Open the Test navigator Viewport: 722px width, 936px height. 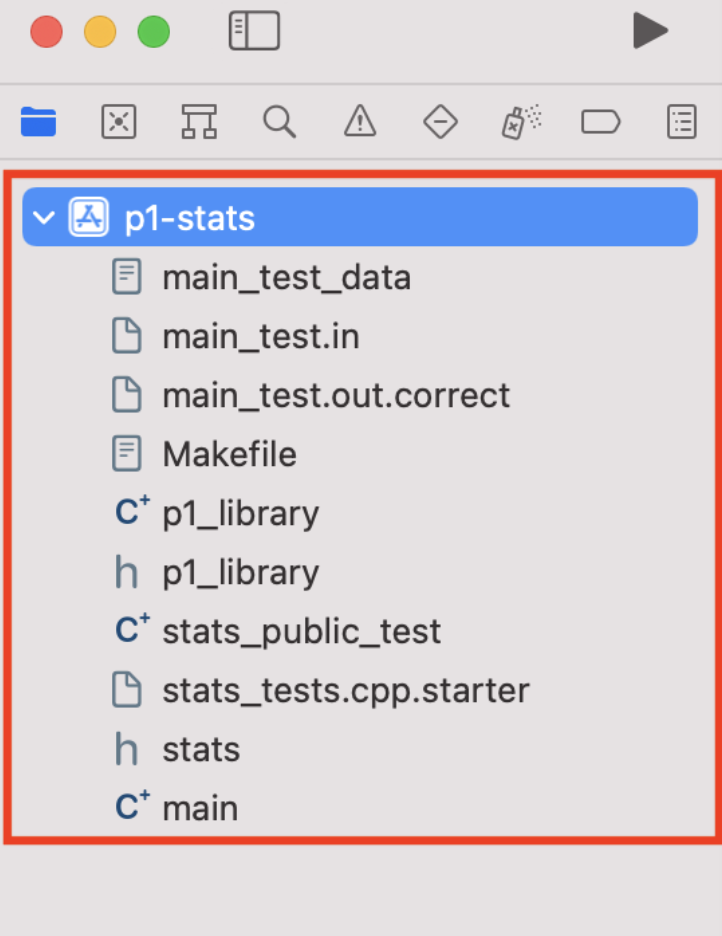pyautogui.click(x=439, y=121)
